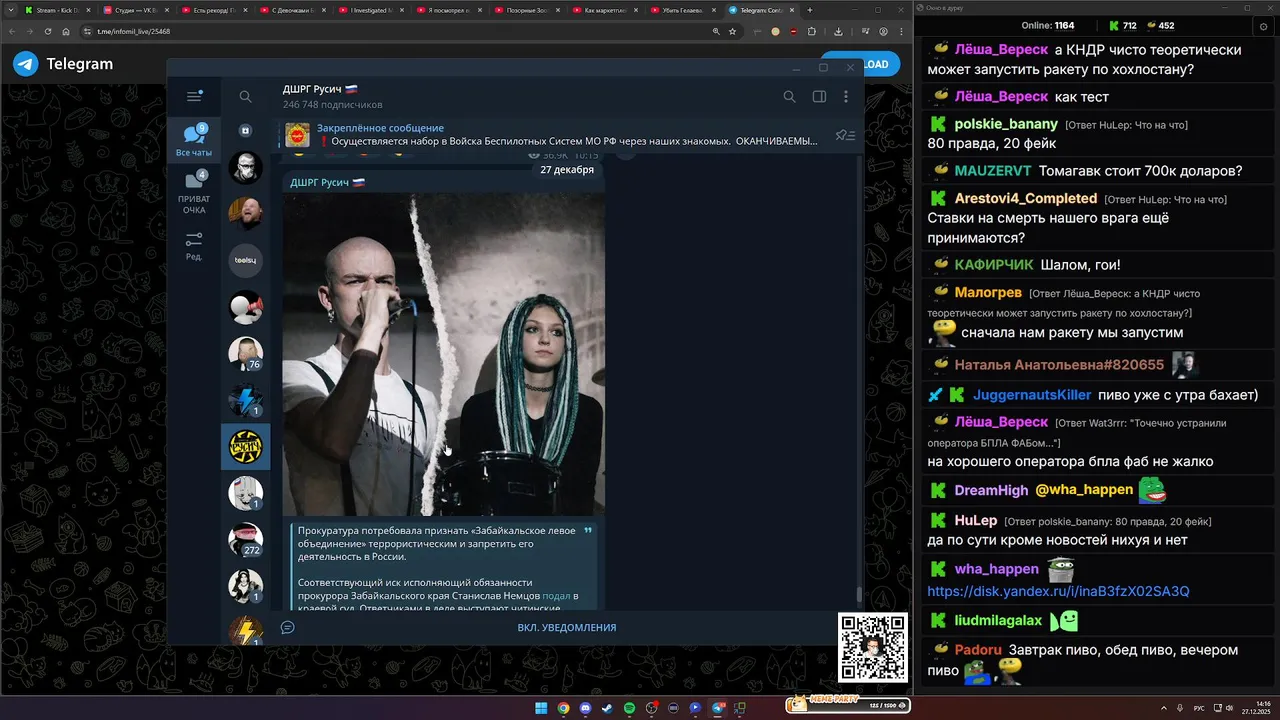The height and width of the screenshot is (720, 1280).
Task: Click username polskie_banany in the stream chat window
Action: point(1006,124)
